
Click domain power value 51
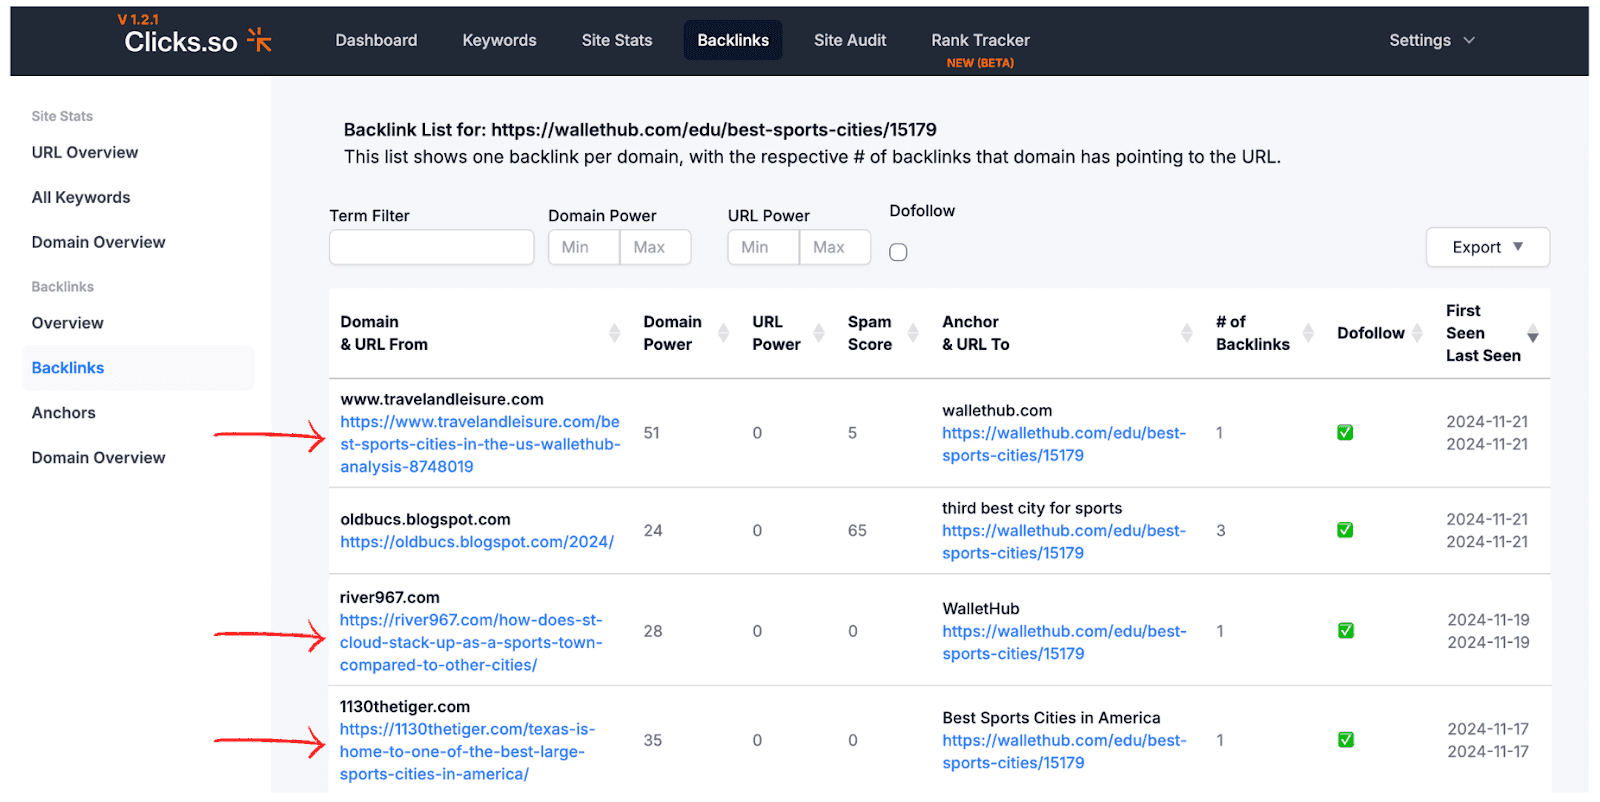click(651, 433)
